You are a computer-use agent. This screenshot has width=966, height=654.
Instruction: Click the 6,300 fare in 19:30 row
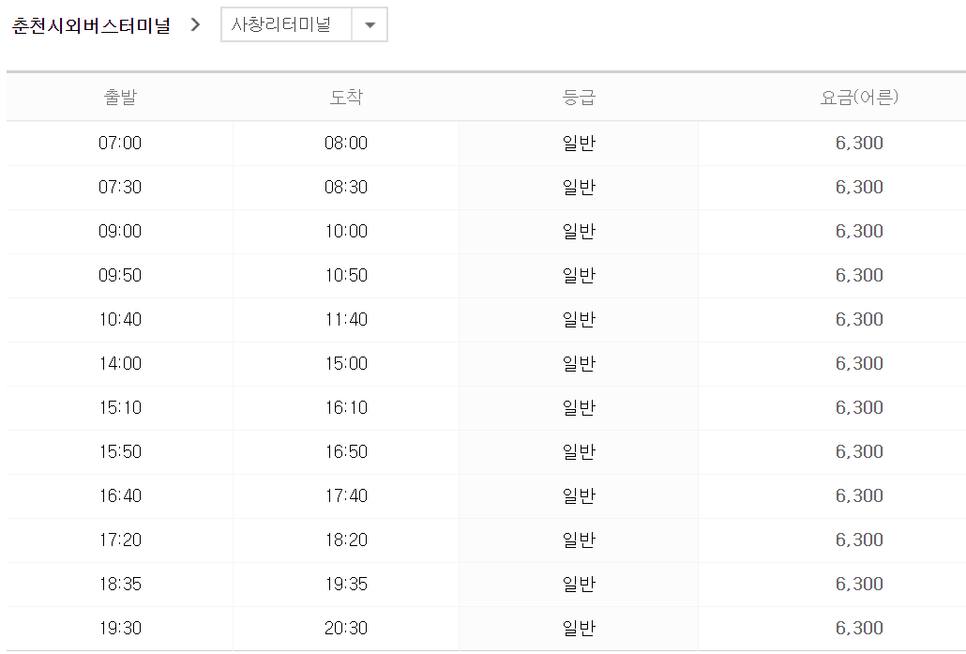859,627
